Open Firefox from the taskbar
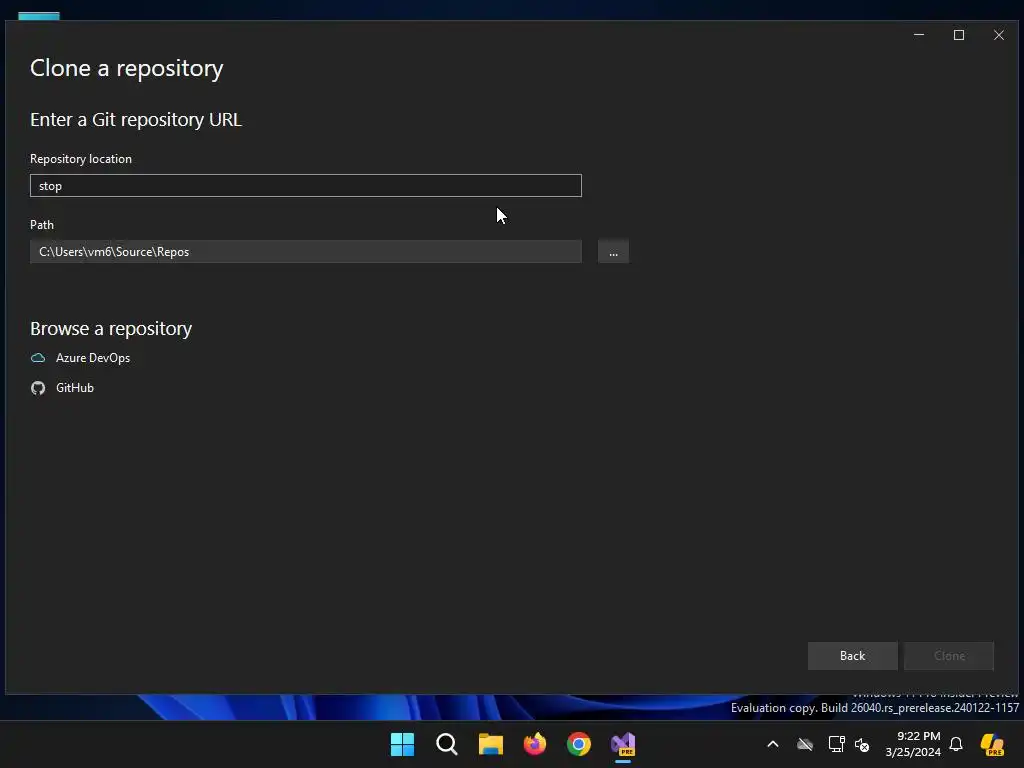The image size is (1024, 768). [535, 744]
